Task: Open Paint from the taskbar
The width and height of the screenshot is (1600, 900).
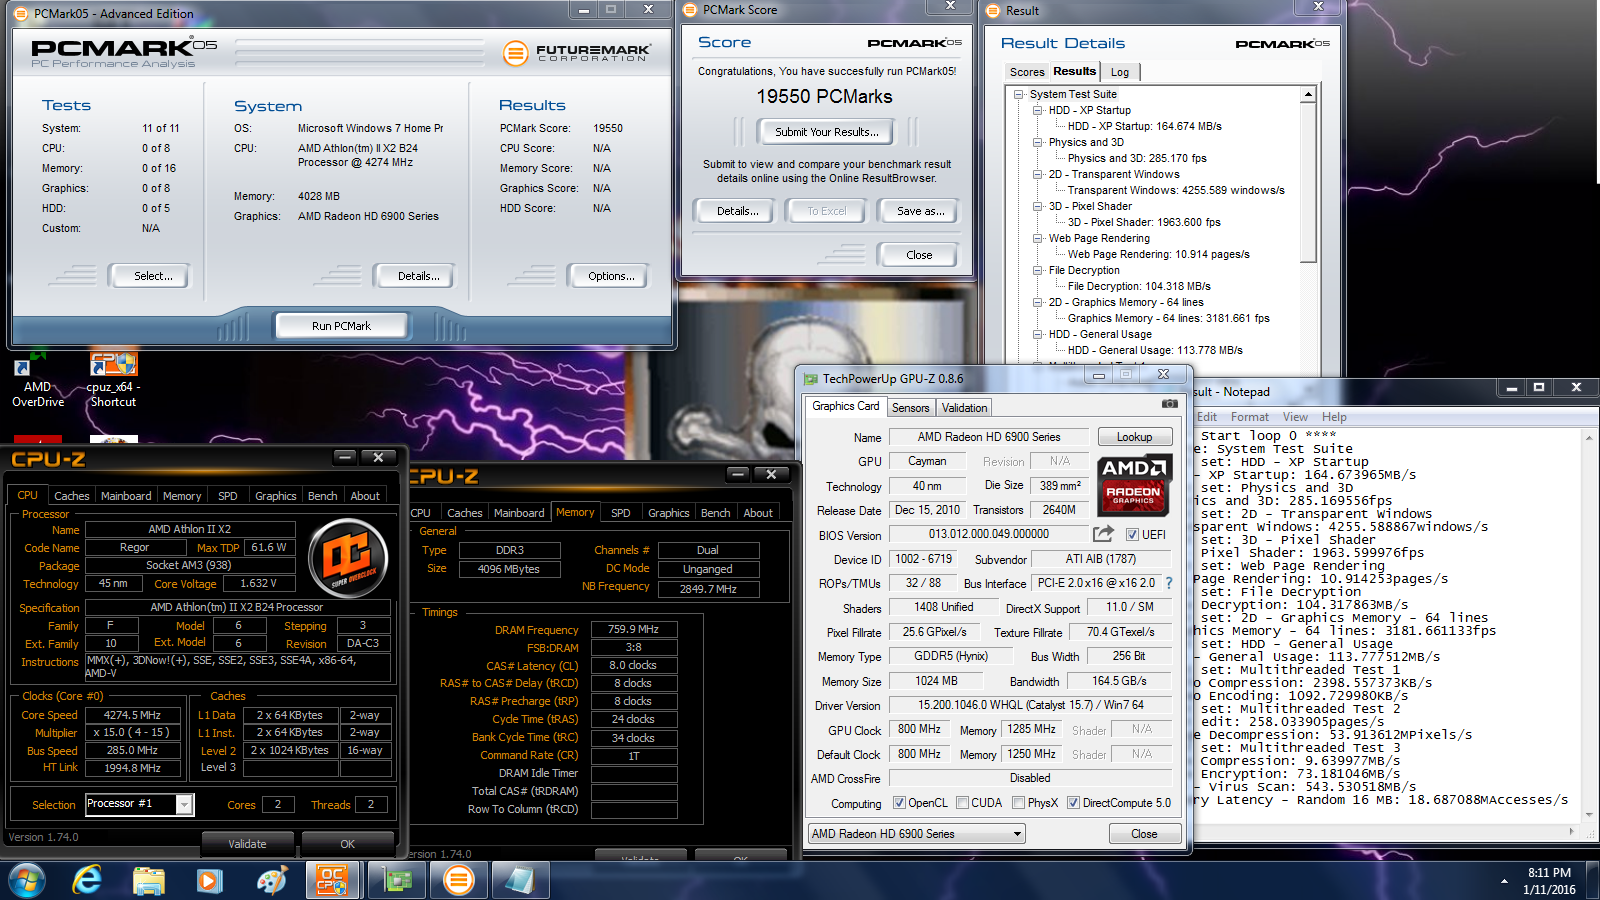Action: 271,880
